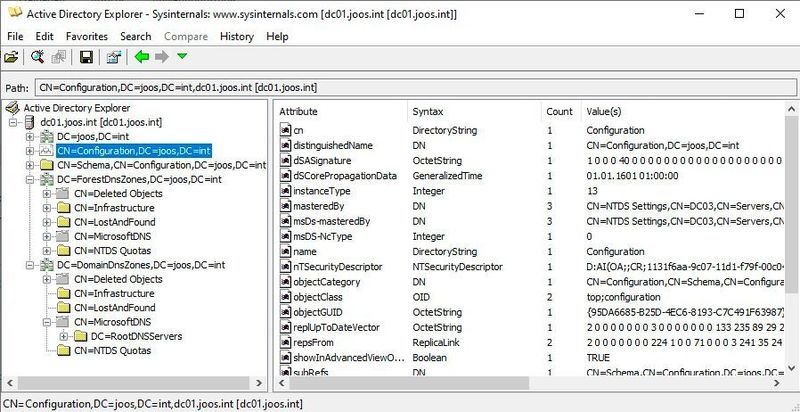This screenshot has height=412, width=800.
Task: Click the DC=joos,DC=int domain icon
Action: click(x=47, y=137)
